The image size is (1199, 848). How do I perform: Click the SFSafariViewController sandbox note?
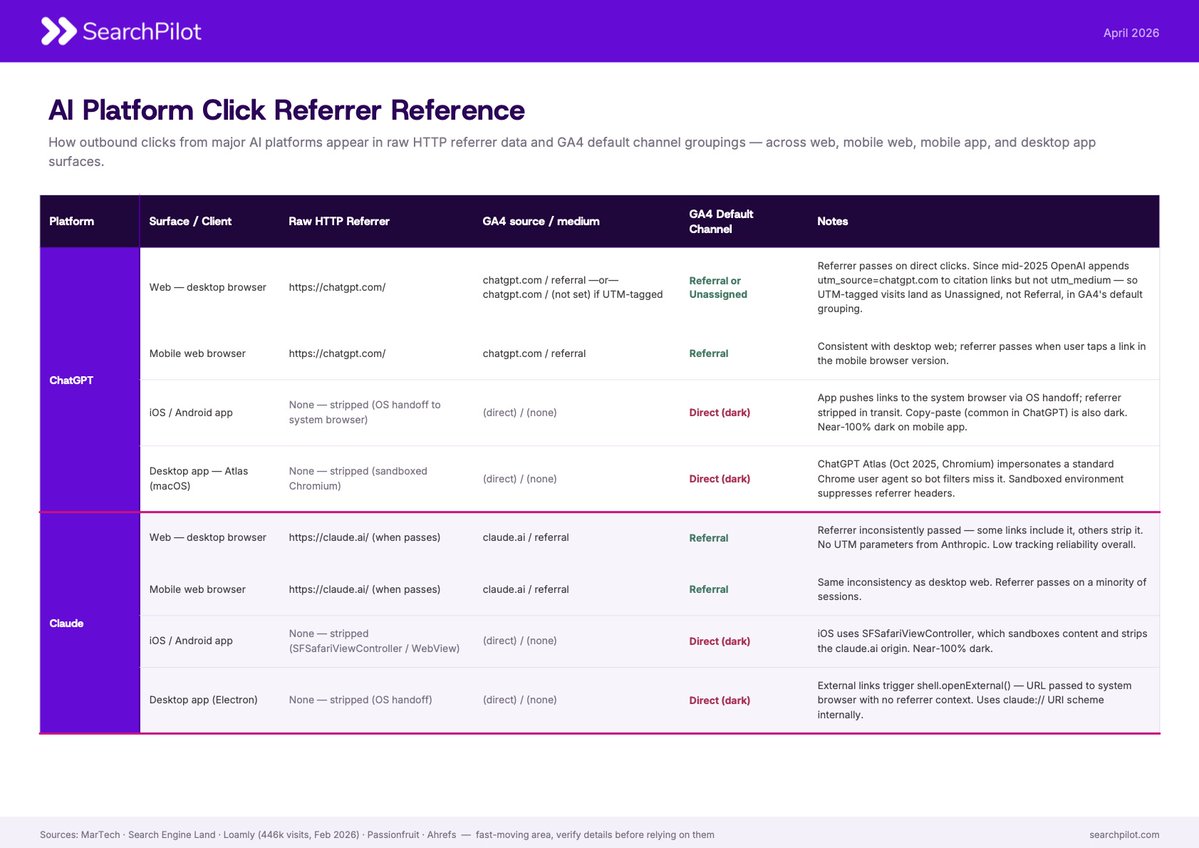(x=982, y=641)
